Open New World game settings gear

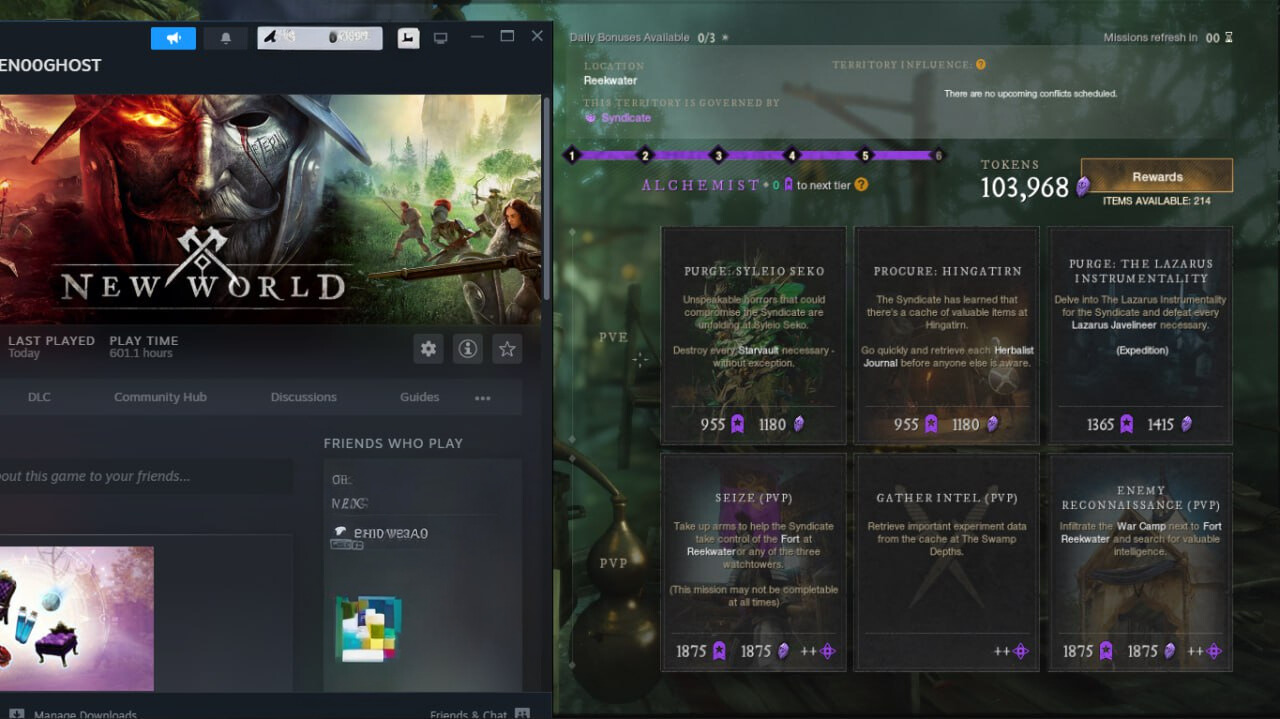pos(428,348)
